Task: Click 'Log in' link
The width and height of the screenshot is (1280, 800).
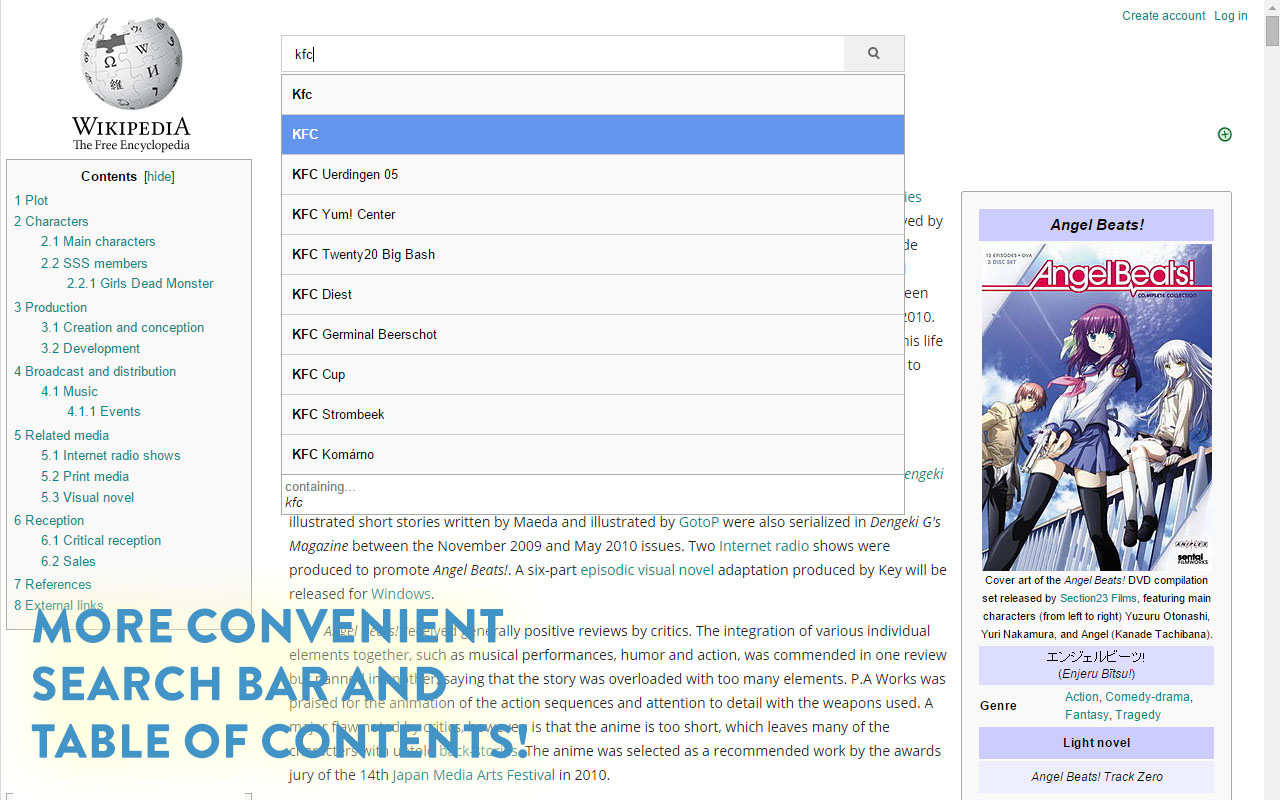Action: coord(1231,15)
